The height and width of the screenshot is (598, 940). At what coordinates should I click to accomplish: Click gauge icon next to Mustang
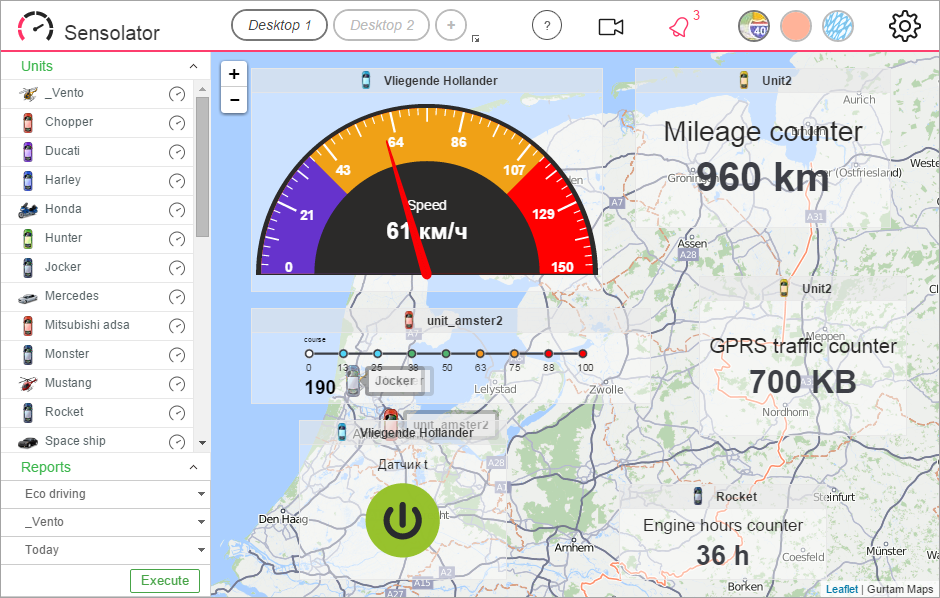point(177,384)
